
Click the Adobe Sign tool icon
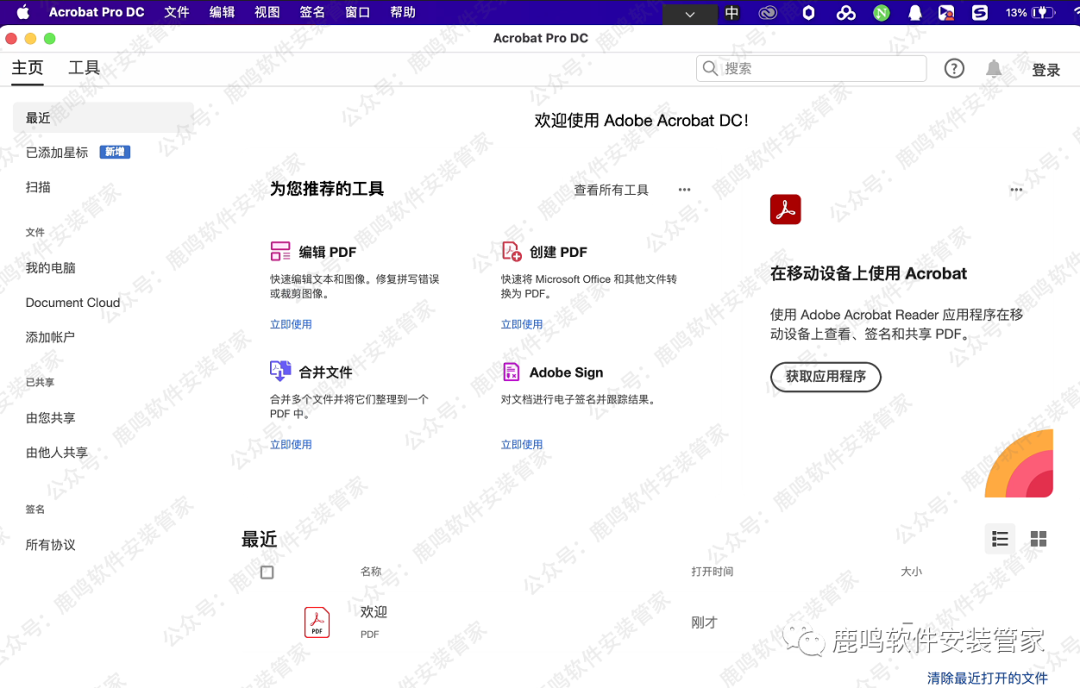pos(511,372)
